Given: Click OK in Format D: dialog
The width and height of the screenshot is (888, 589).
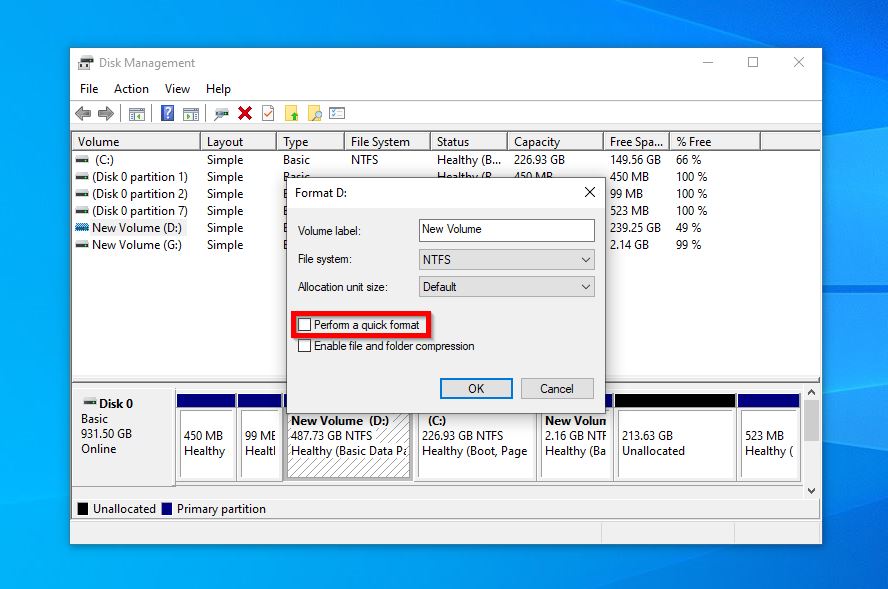Looking at the screenshot, I should (x=476, y=389).
